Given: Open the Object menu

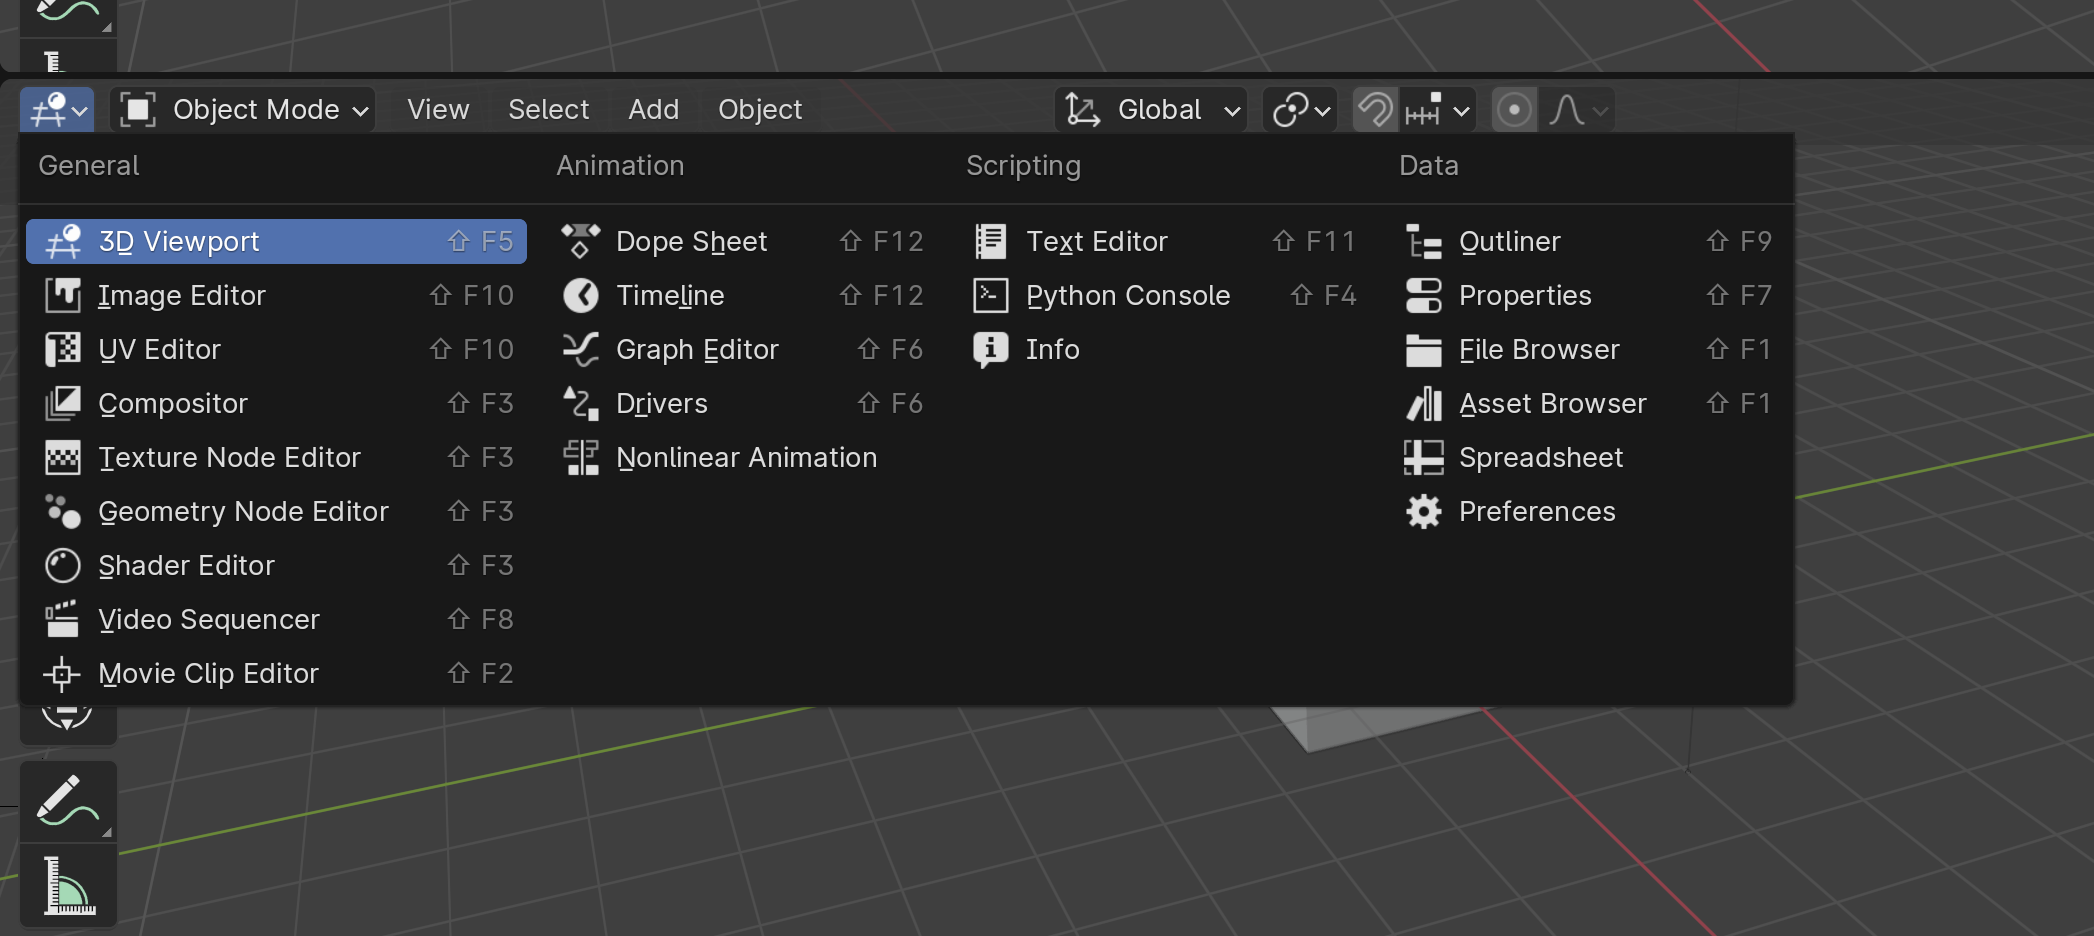Looking at the screenshot, I should point(760,109).
